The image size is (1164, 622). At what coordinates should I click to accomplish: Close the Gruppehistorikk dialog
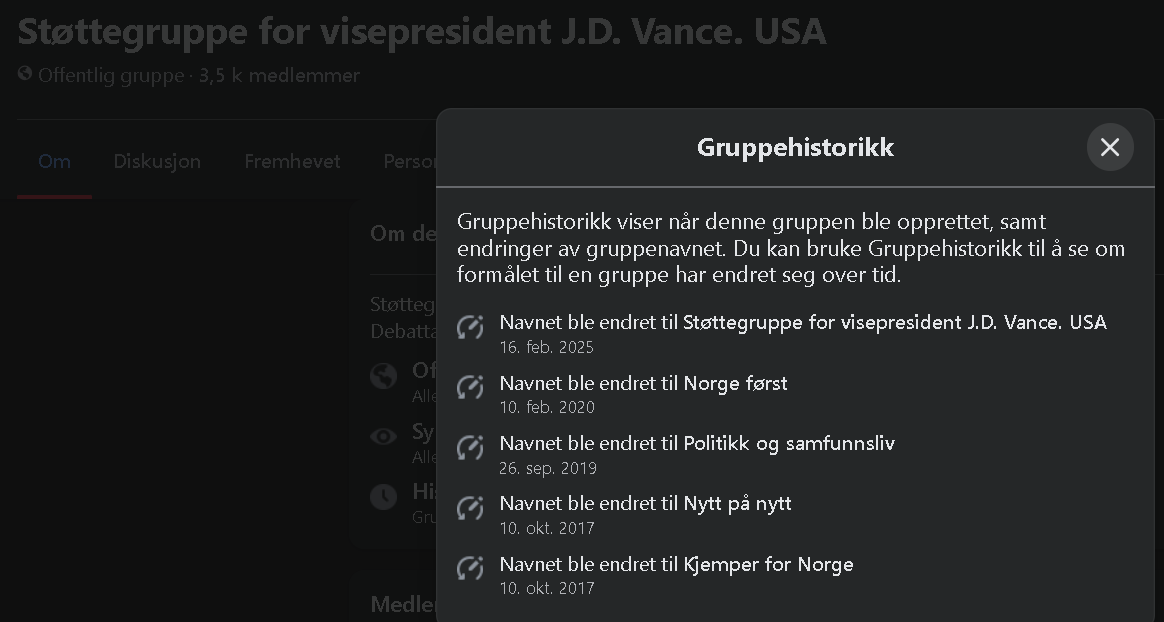tap(1110, 147)
